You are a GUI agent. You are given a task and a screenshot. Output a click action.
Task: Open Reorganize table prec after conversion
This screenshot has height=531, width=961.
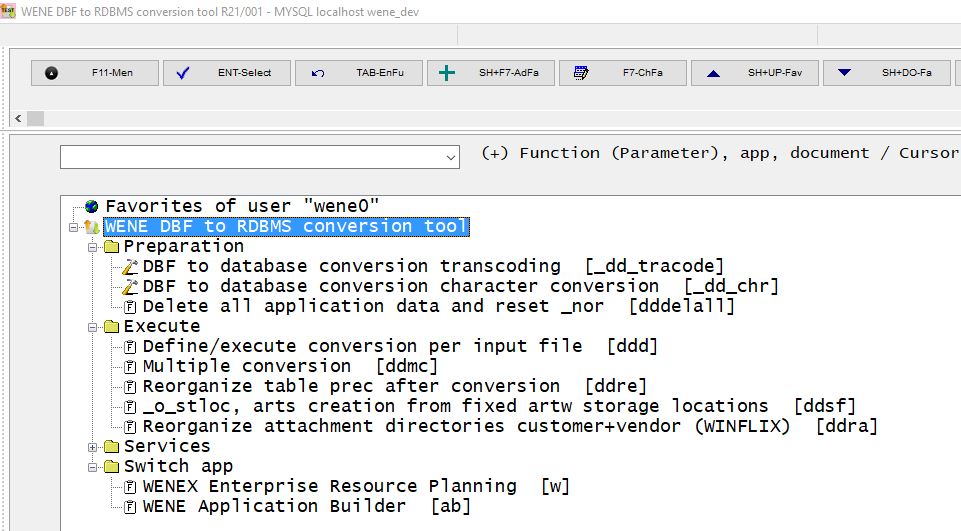click(395, 386)
